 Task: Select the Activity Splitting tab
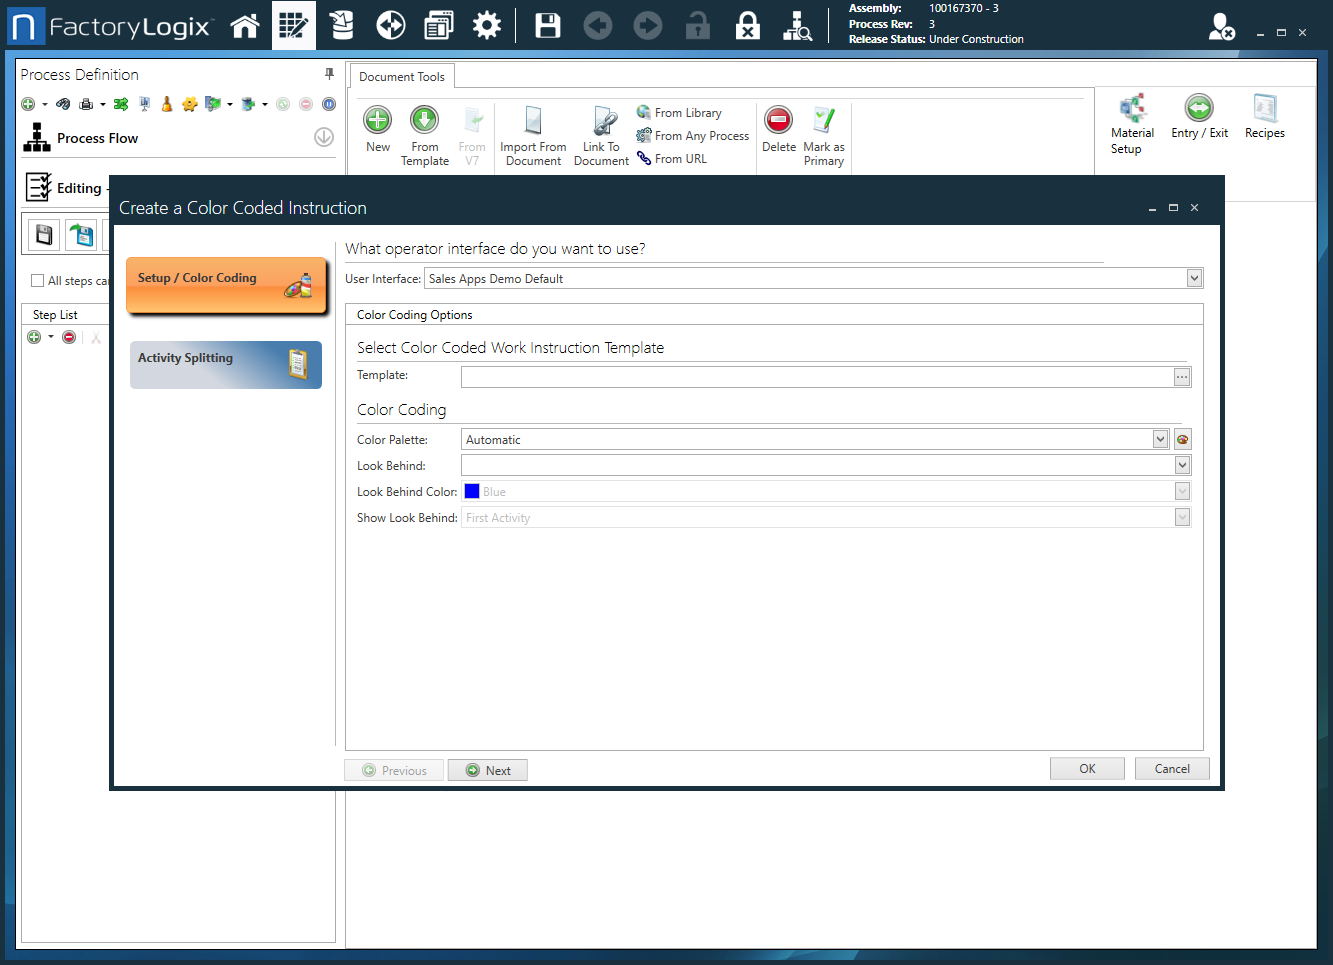tap(226, 364)
